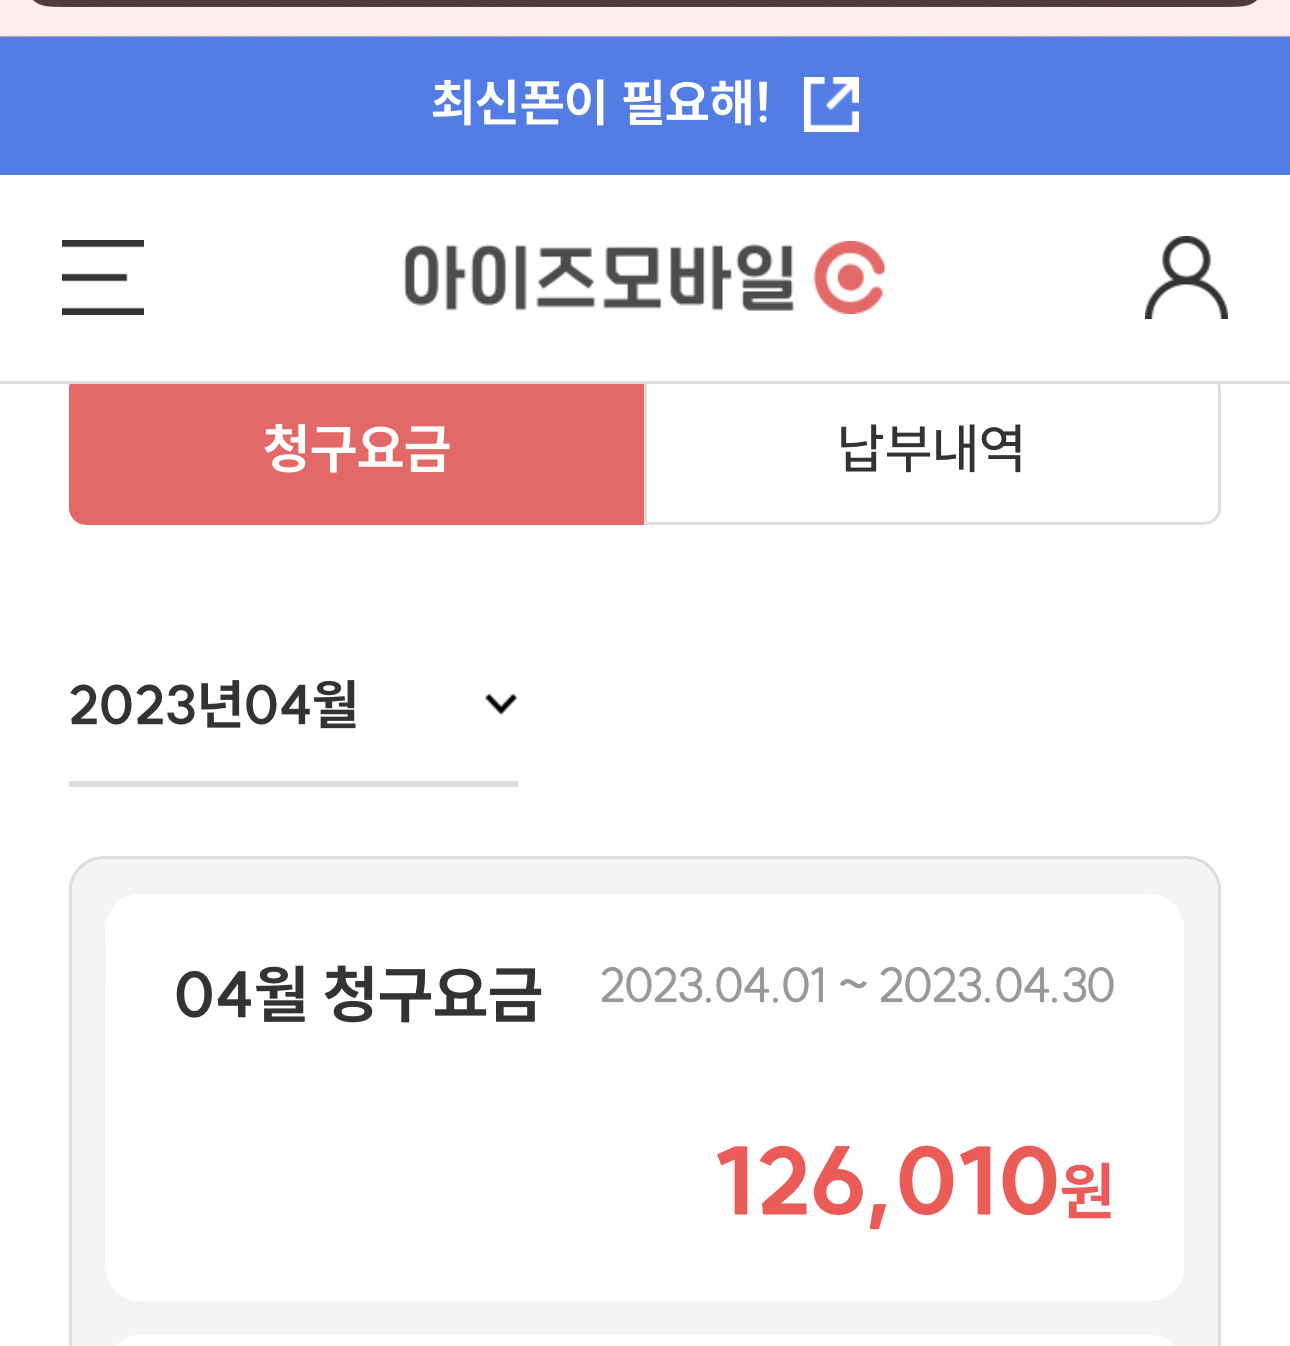Tap the 원 currency unit label
This screenshot has width=1290, height=1346.
point(1088,1192)
